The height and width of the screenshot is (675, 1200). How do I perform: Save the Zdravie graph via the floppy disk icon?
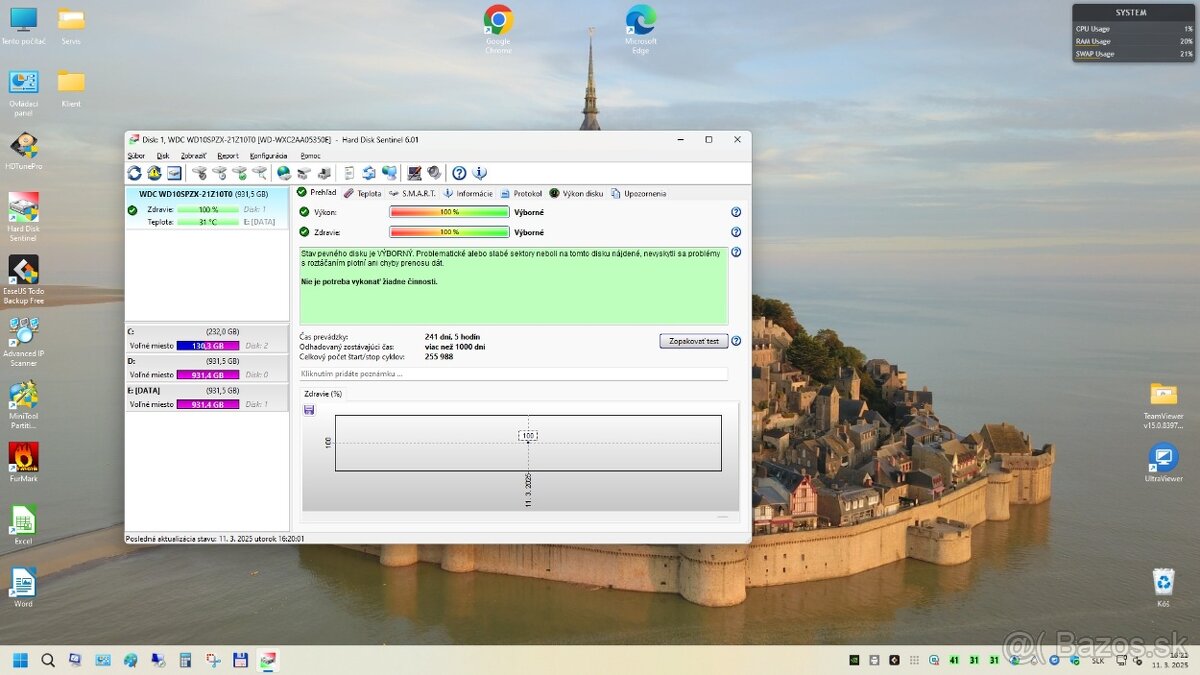[x=308, y=409]
